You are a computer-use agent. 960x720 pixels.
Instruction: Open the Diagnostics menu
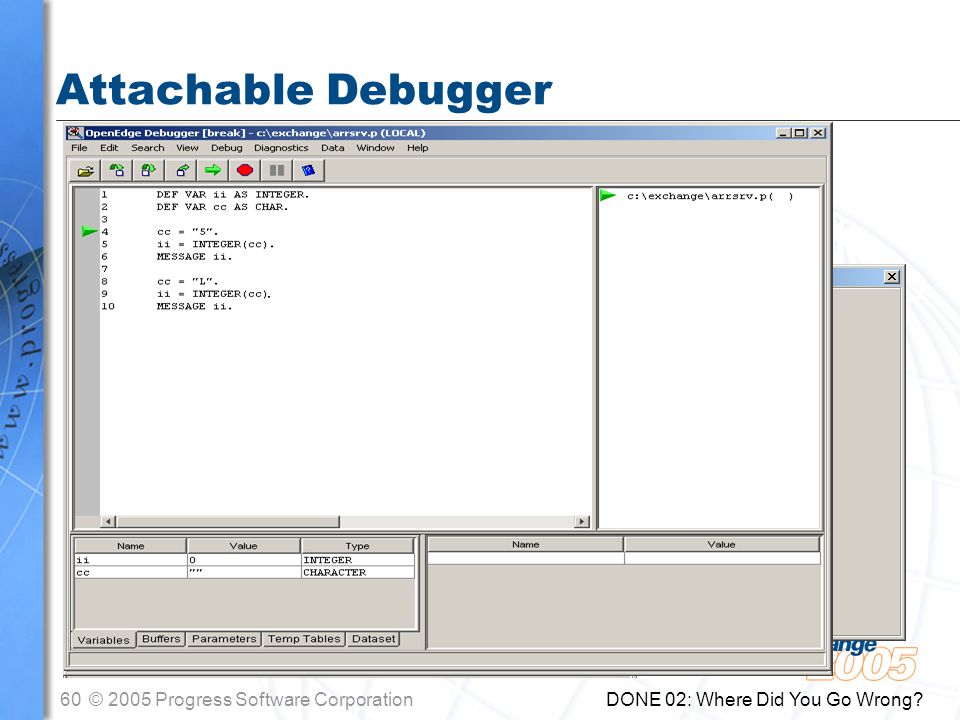point(281,148)
